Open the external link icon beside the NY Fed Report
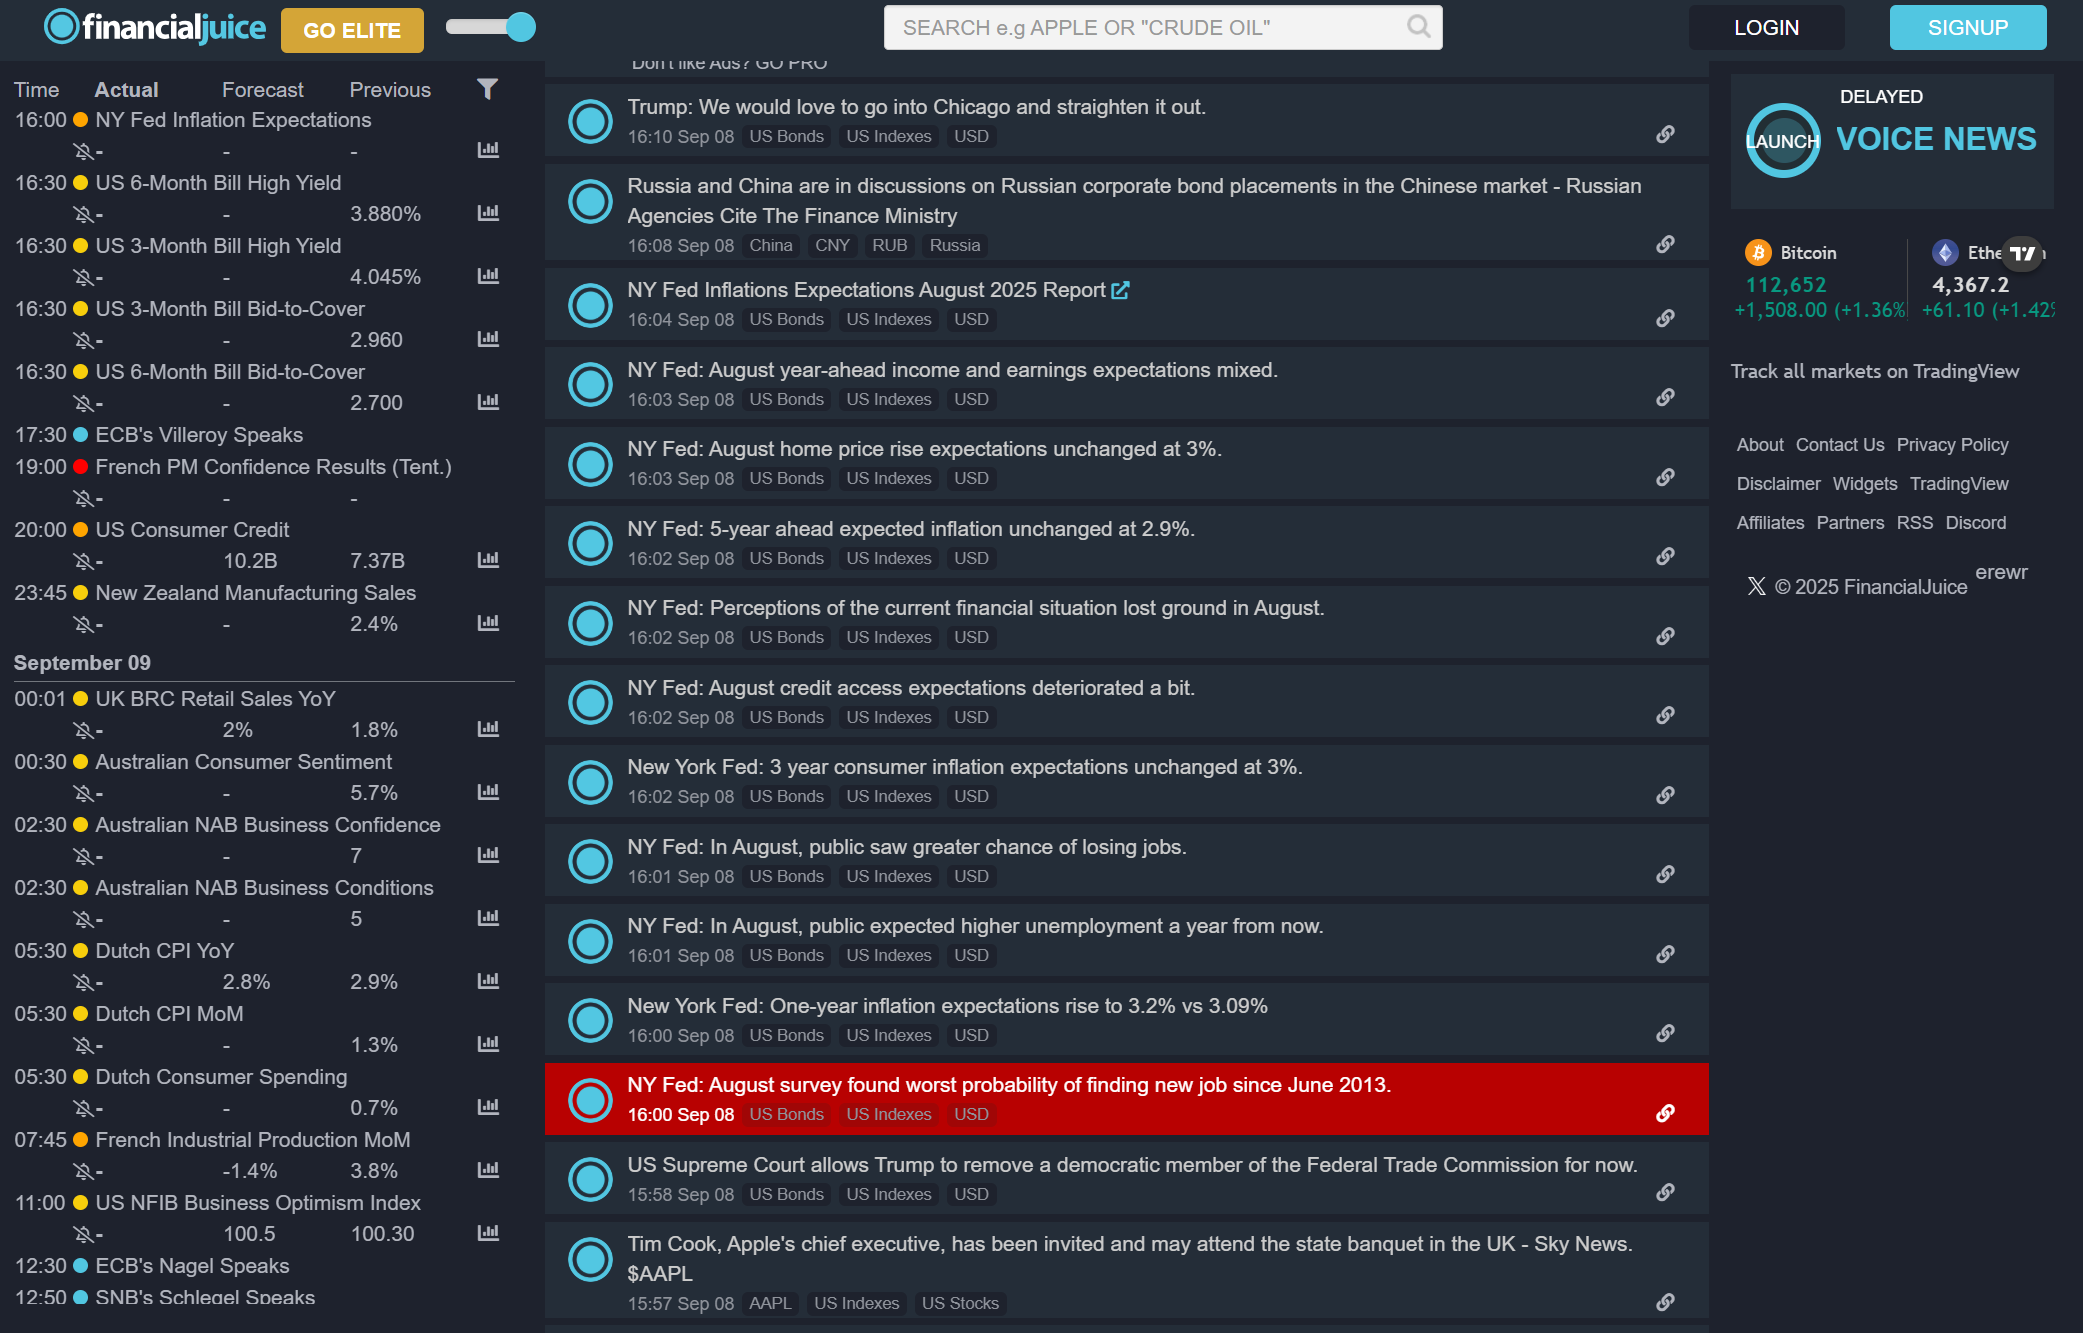The image size is (2083, 1333). (x=1120, y=290)
